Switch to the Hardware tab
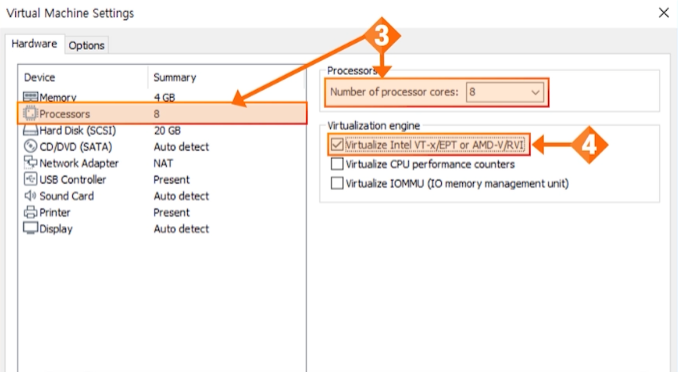678x372 pixels. tap(34, 44)
